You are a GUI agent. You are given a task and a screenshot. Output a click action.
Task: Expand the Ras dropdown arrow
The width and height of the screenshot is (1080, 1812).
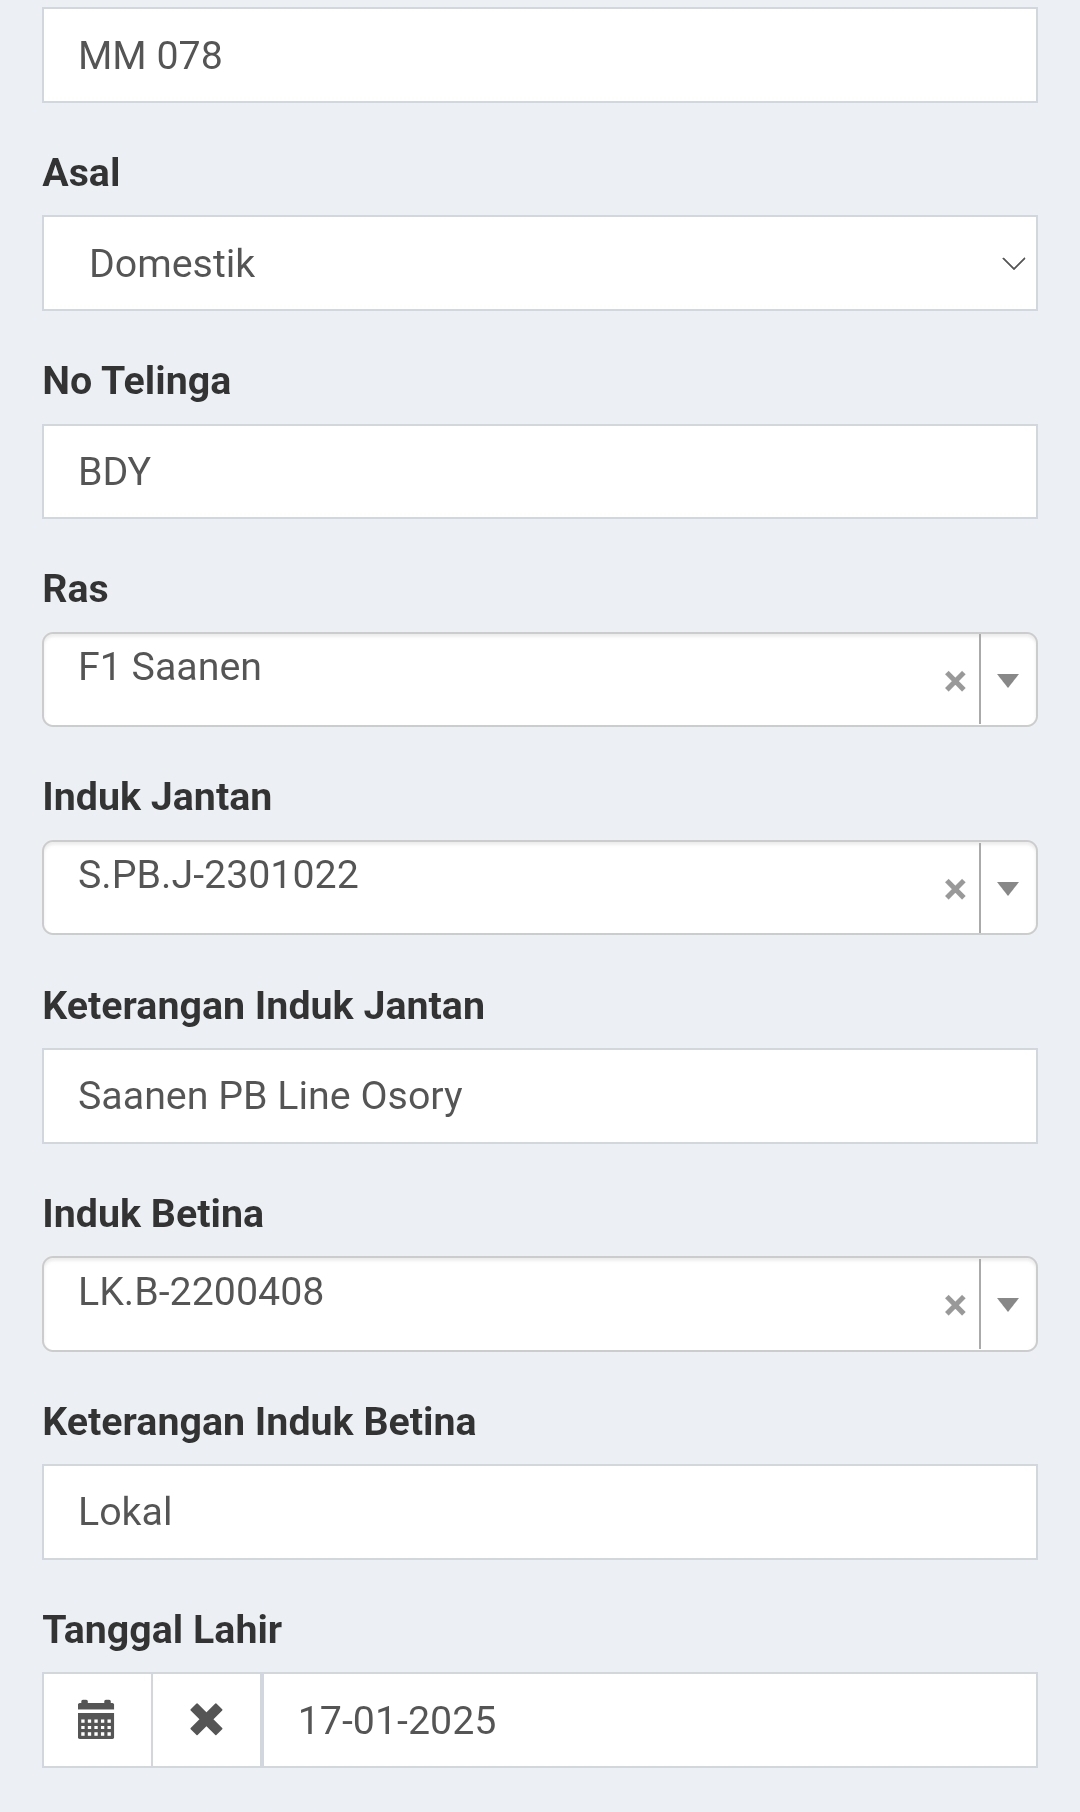[1008, 681]
